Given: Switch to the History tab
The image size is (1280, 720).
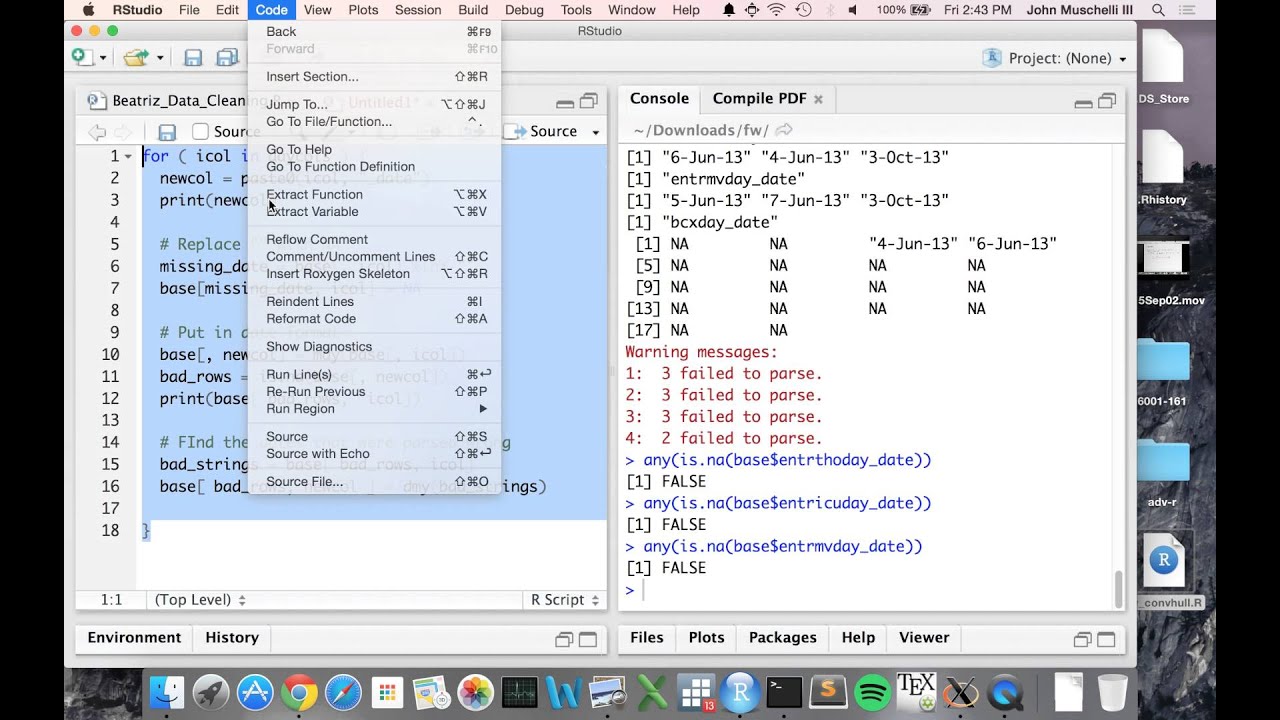Looking at the screenshot, I should click(232, 637).
